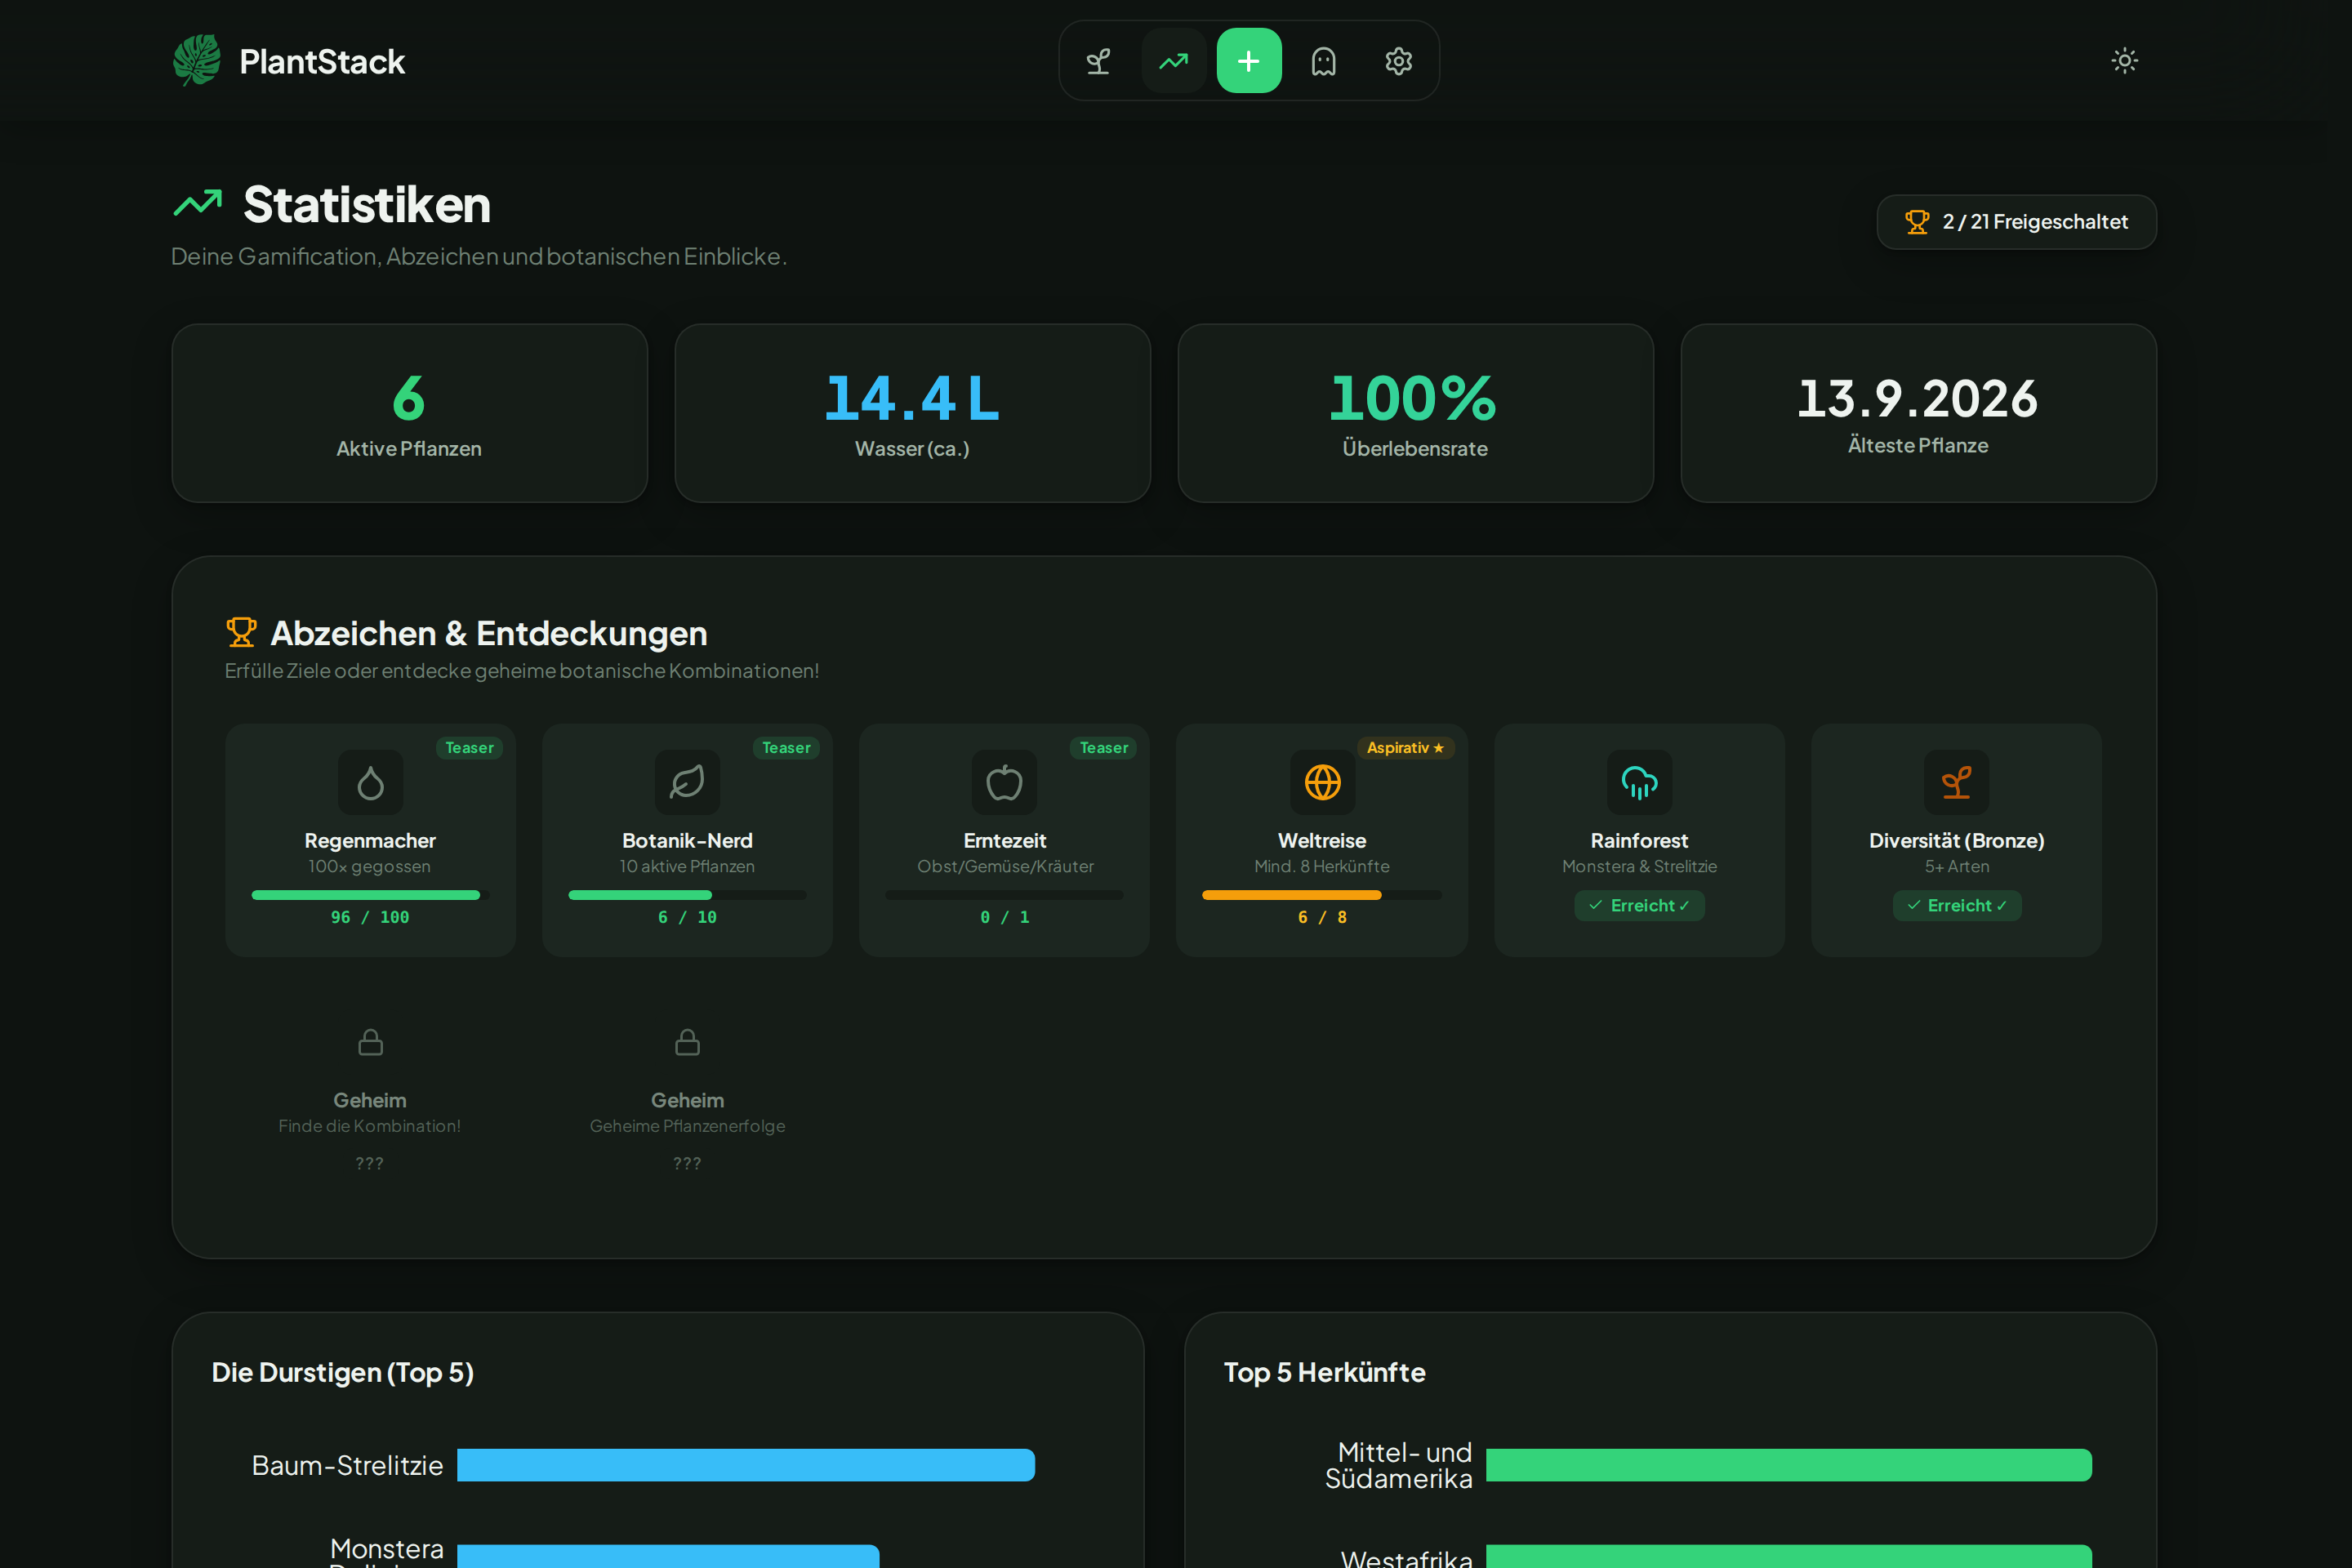Click the trophy icon beside Abzeichen & Entdeckungen

[x=241, y=633]
